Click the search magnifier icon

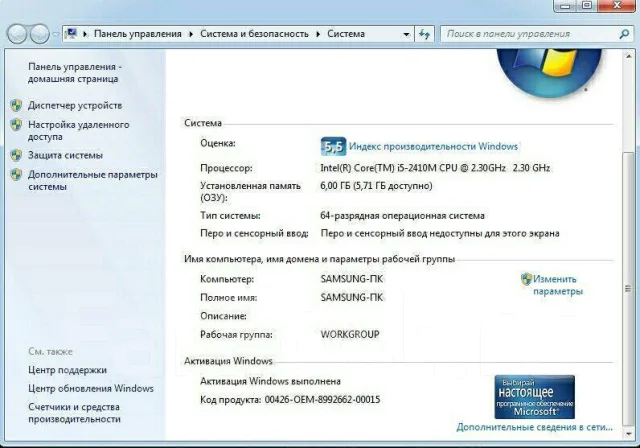click(x=624, y=34)
